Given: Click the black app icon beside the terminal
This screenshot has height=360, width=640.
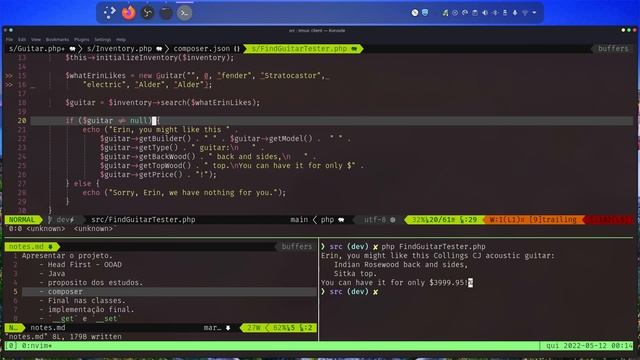Looking at the screenshot, I should (x=166, y=13).
